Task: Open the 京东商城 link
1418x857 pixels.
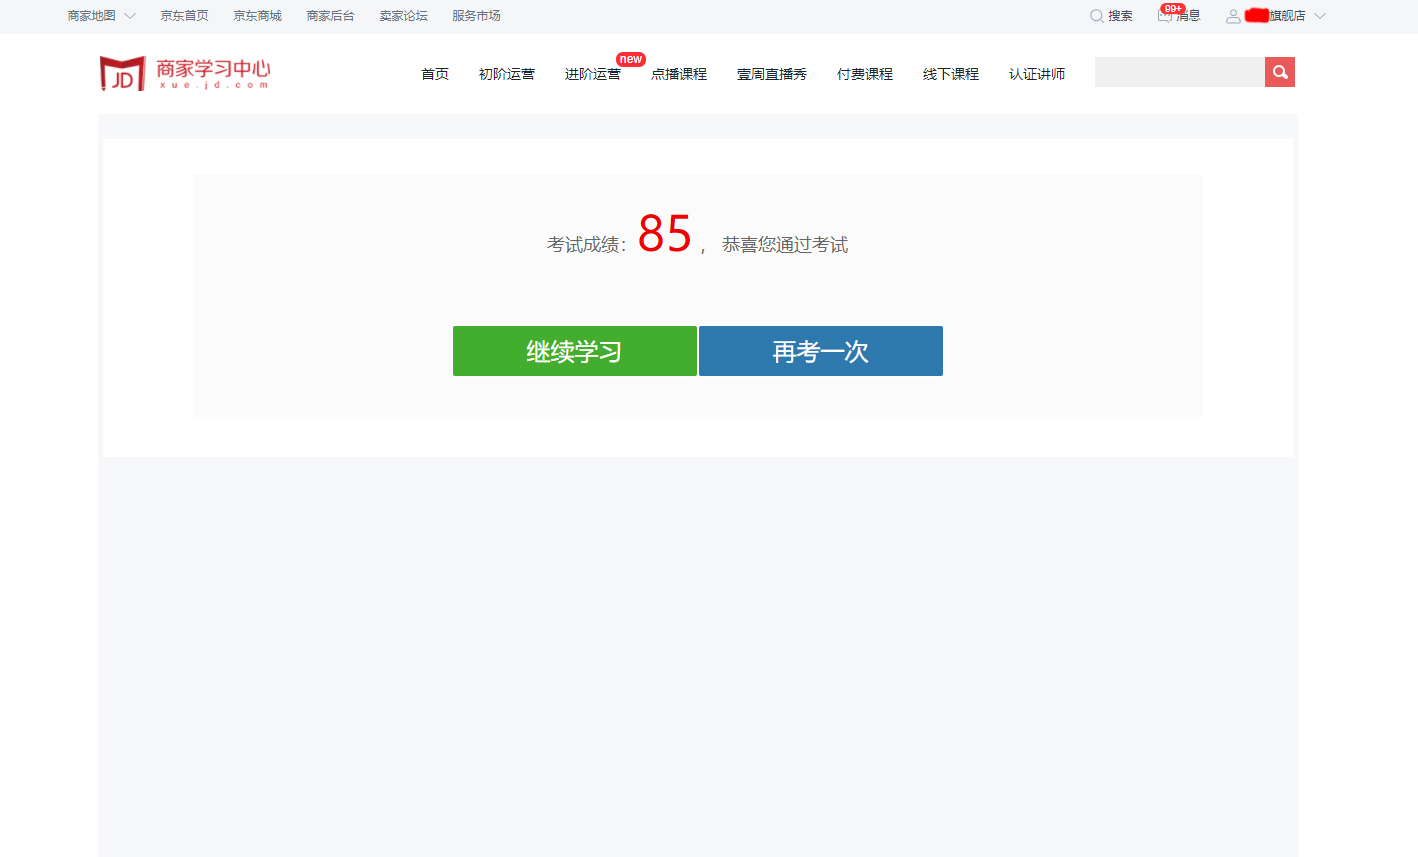Action: pyautogui.click(x=257, y=16)
